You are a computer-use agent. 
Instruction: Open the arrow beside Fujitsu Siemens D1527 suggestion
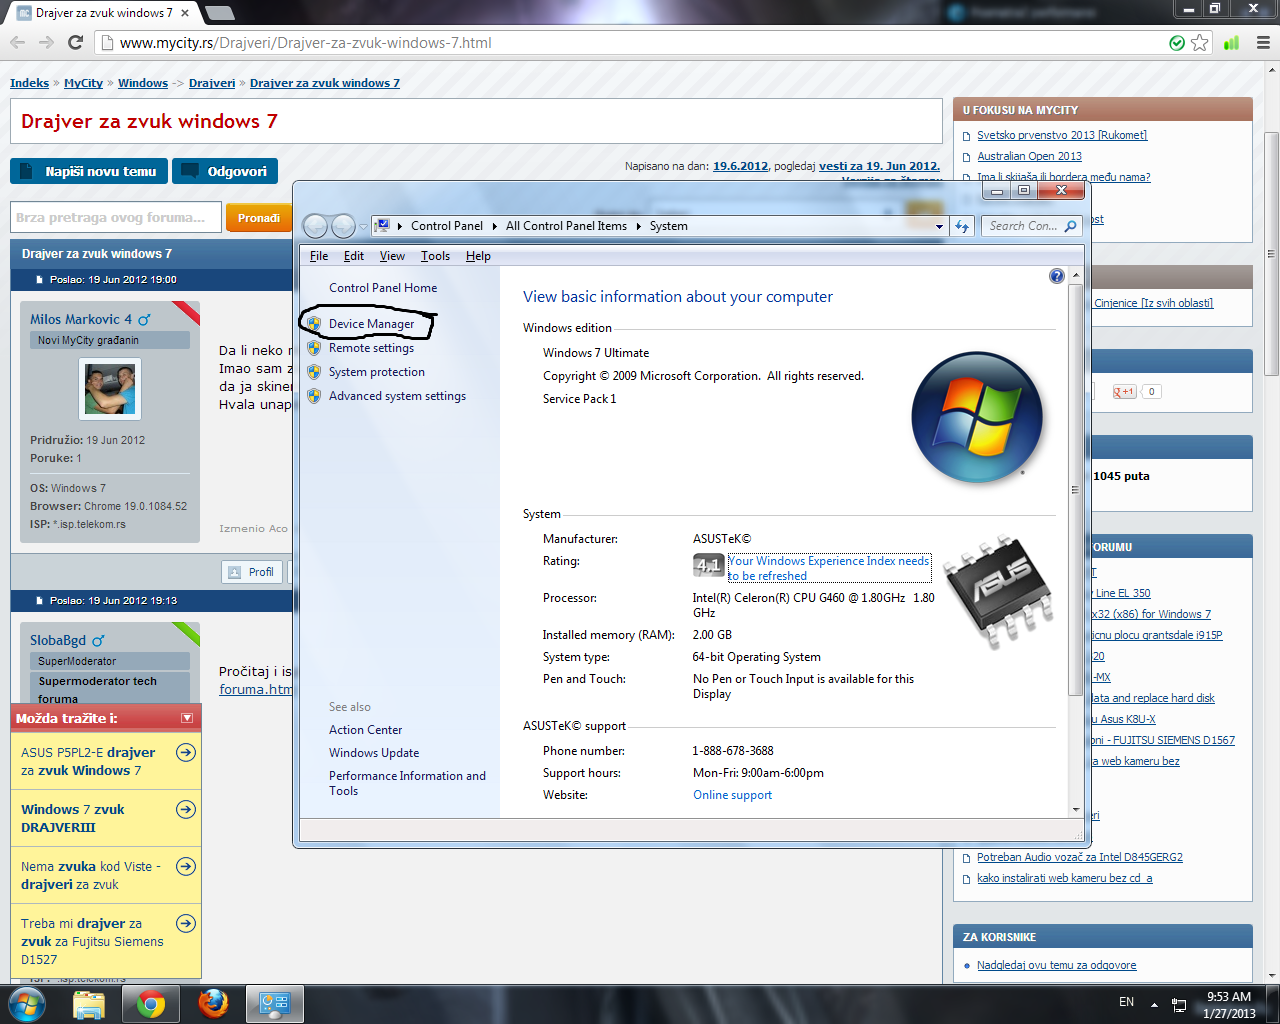(186, 923)
